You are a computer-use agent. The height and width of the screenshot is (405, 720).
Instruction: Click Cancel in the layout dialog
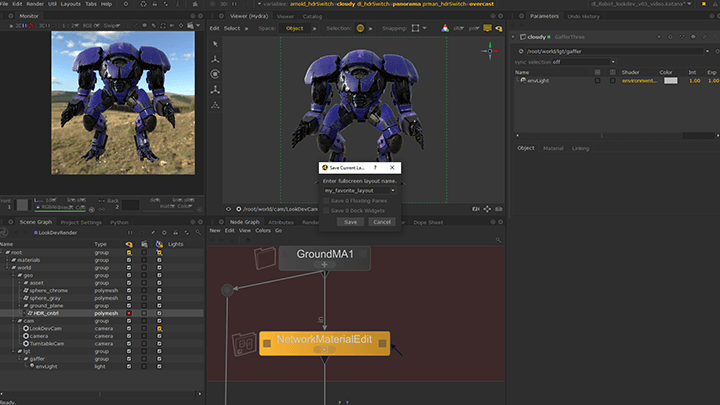pyautogui.click(x=381, y=222)
